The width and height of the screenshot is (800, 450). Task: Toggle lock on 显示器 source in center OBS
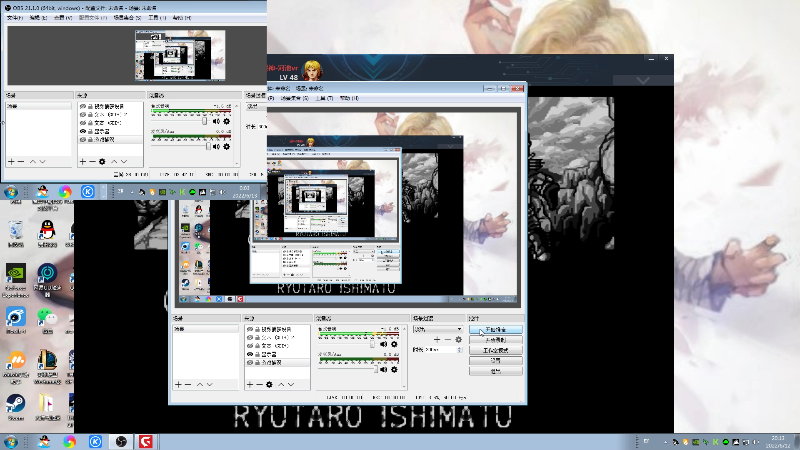tap(257, 354)
